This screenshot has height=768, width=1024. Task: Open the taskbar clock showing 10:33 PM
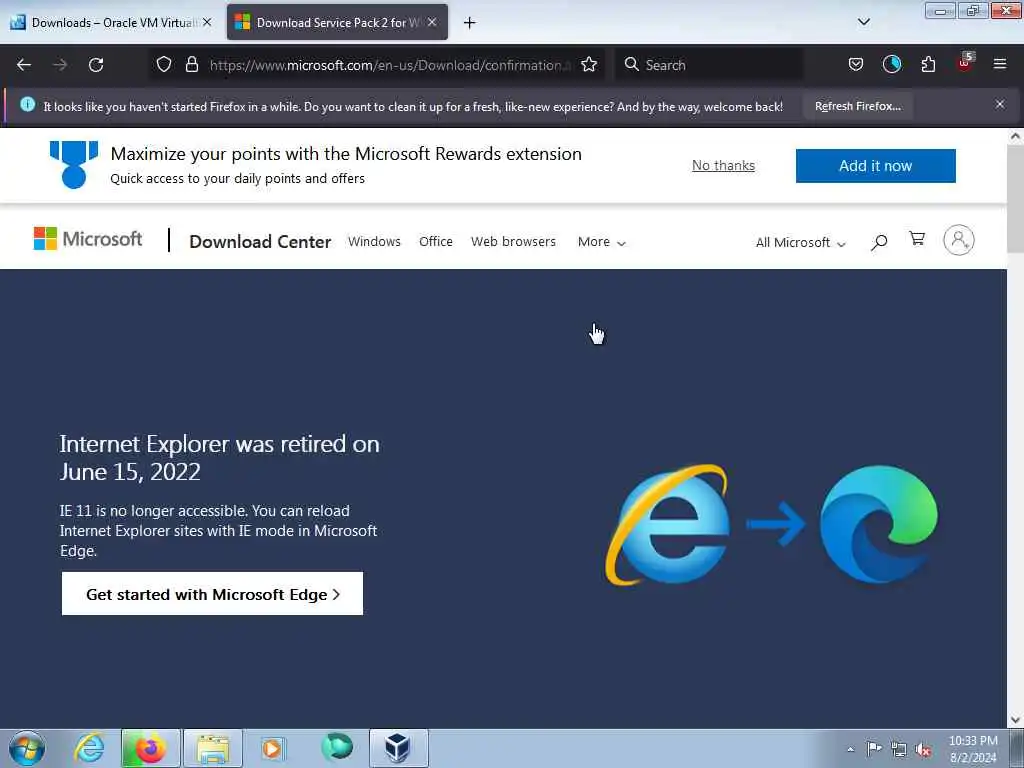pos(973,749)
